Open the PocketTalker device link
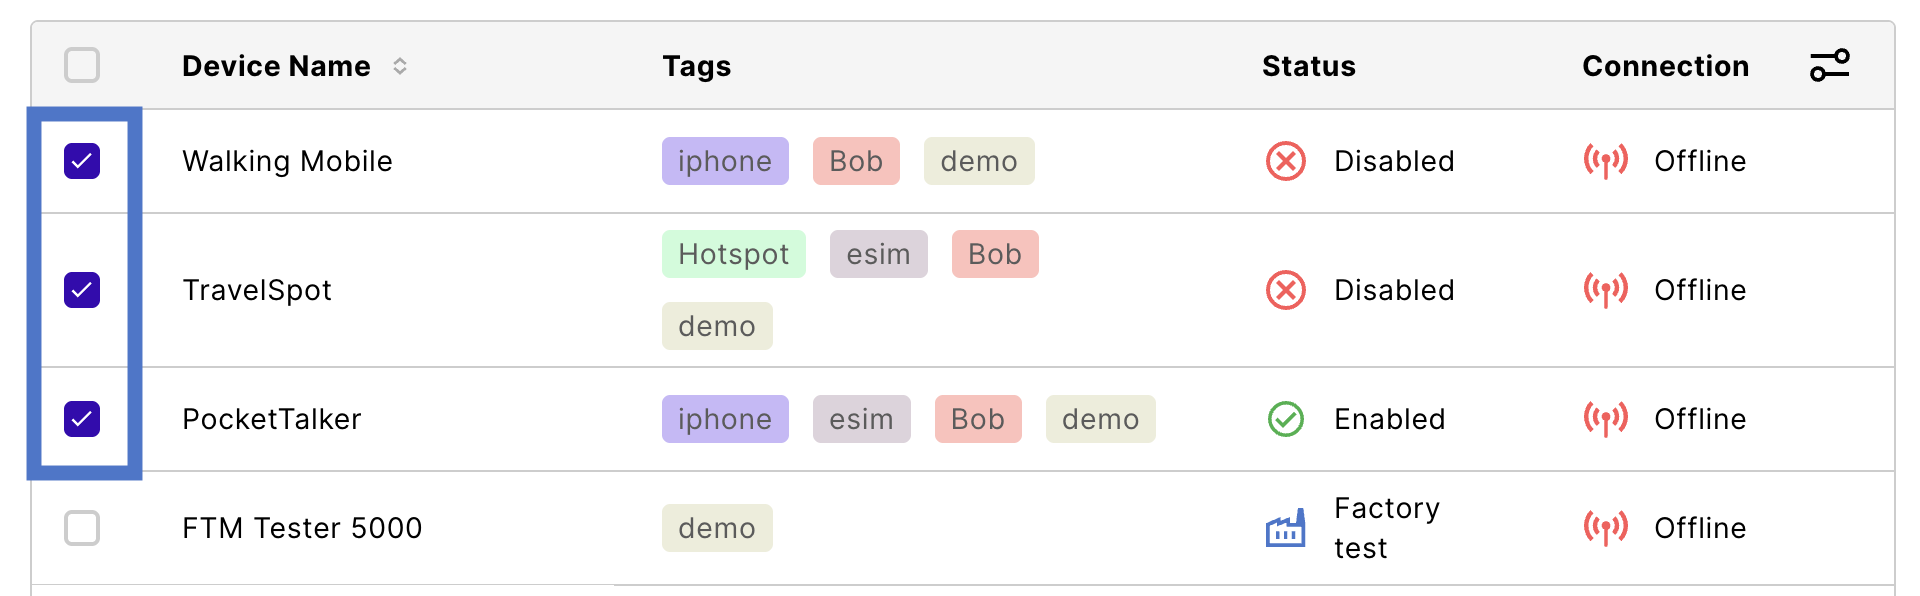The width and height of the screenshot is (1920, 596). click(x=271, y=419)
